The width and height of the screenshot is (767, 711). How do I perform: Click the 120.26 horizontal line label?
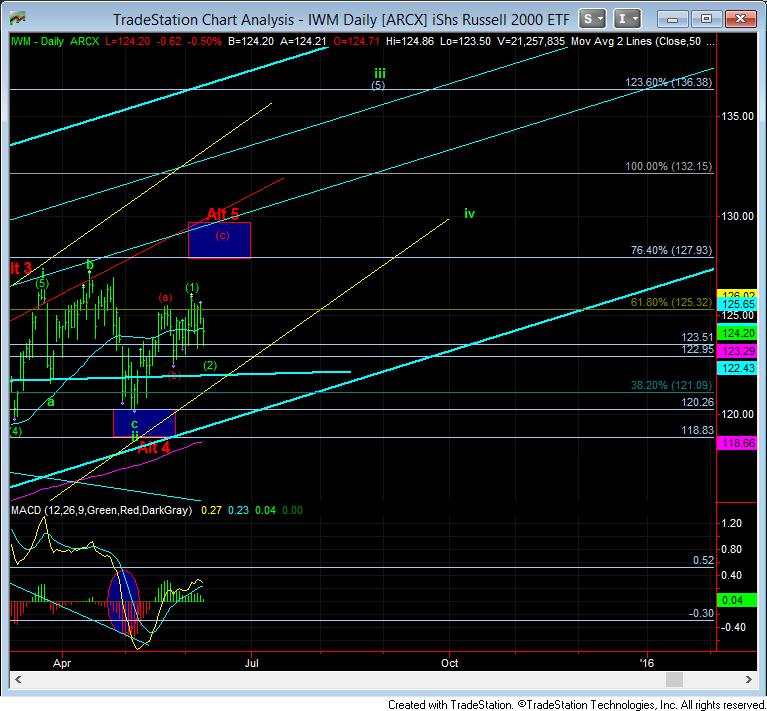[698, 402]
